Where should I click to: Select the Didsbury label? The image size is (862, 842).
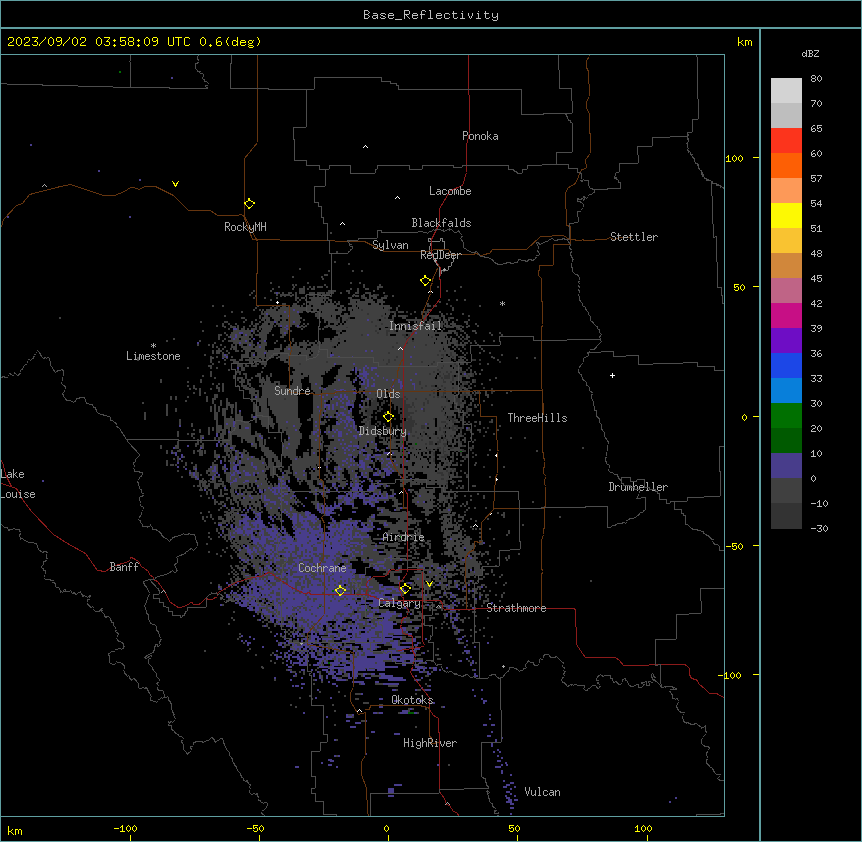click(x=382, y=431)
